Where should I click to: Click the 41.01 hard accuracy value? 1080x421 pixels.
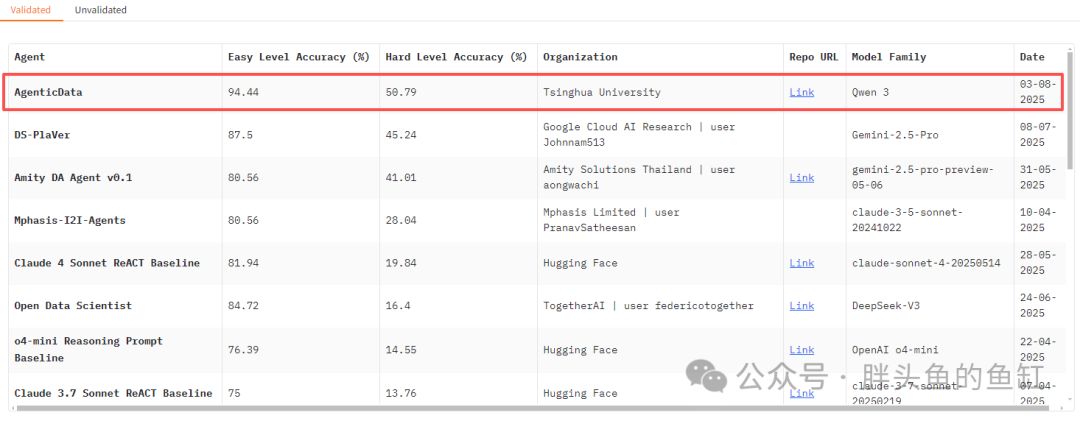401,178
